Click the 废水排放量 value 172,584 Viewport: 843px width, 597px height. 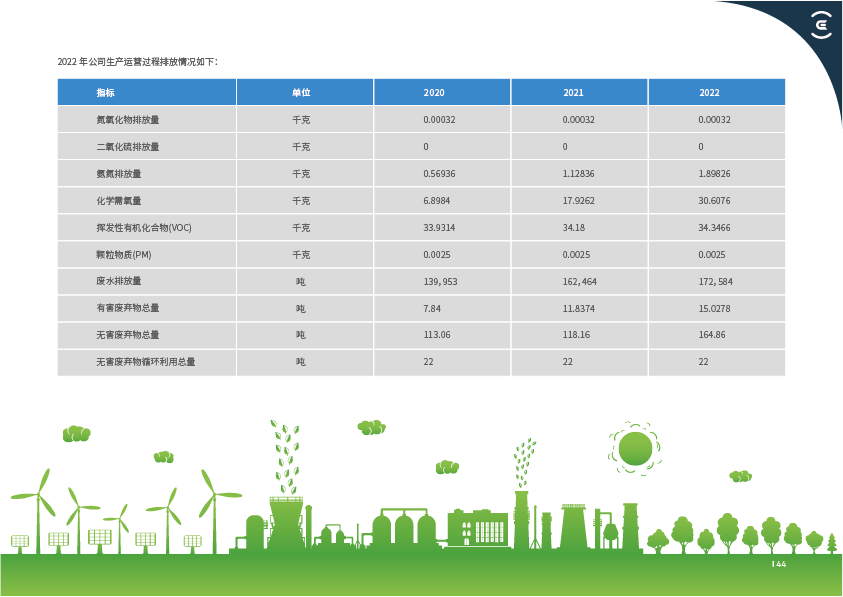tap(716, 281)
